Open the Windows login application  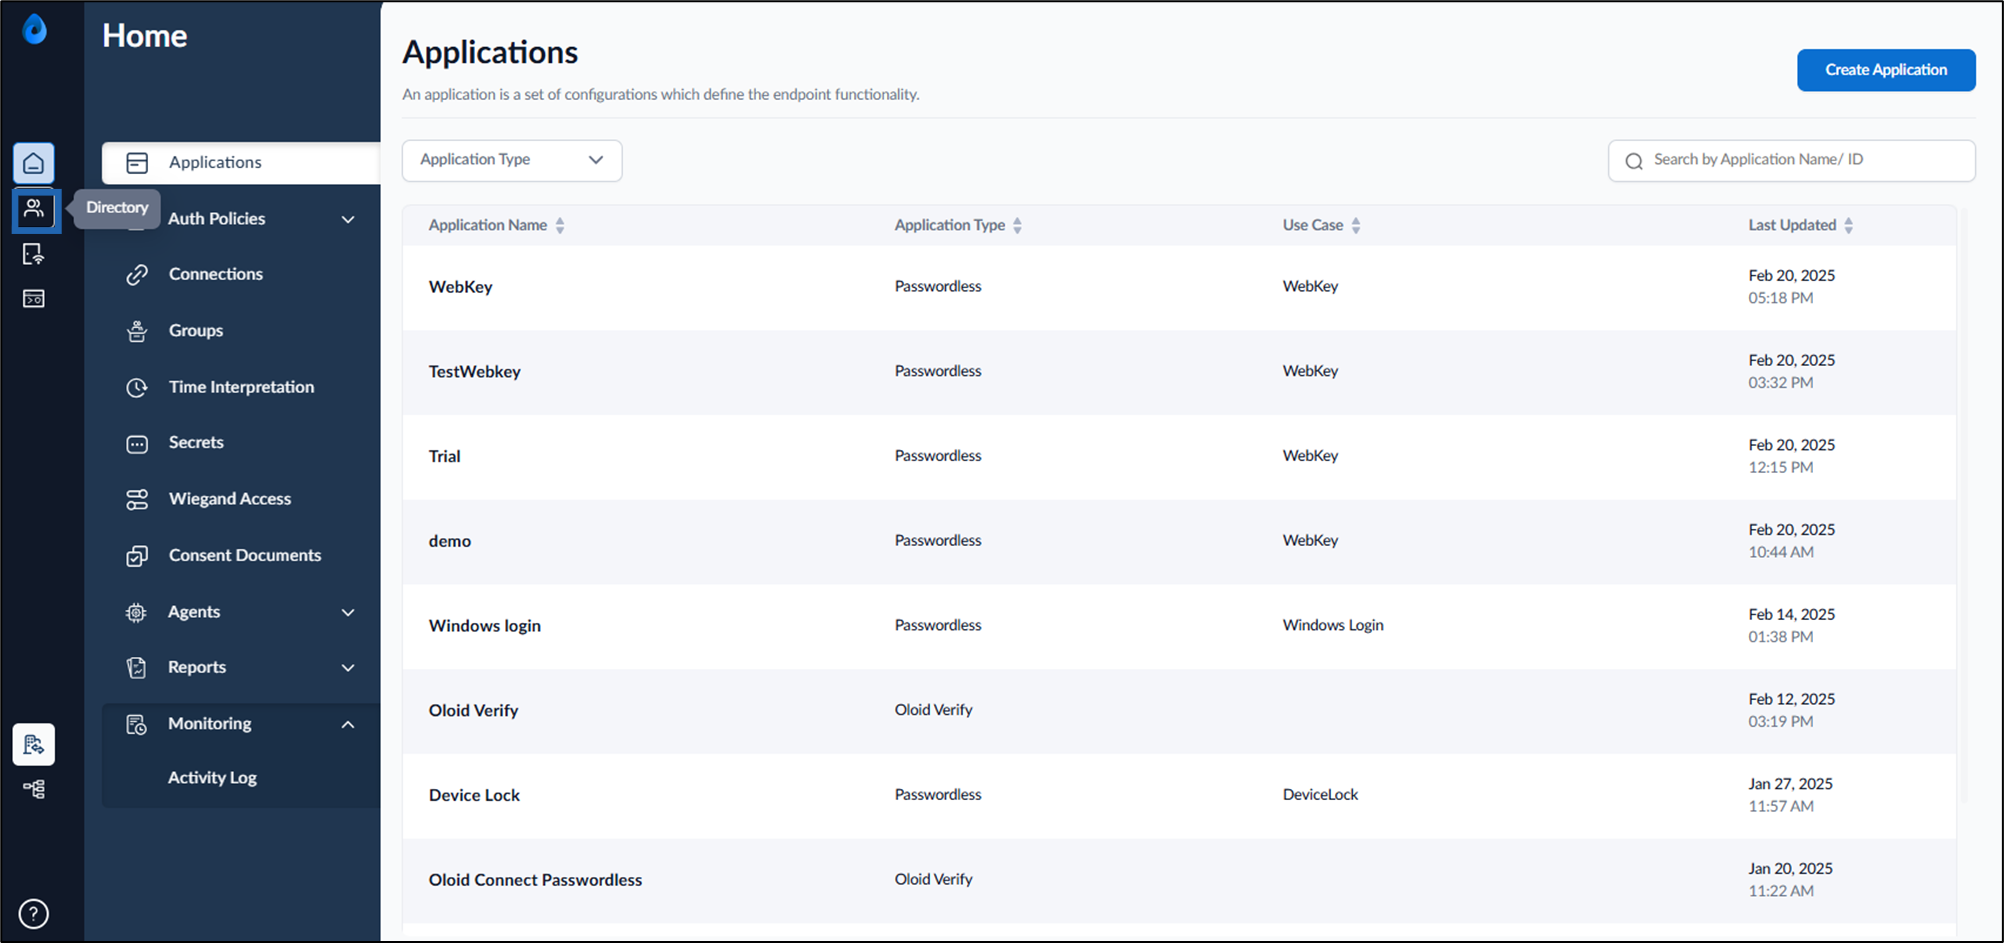point(485,626)
